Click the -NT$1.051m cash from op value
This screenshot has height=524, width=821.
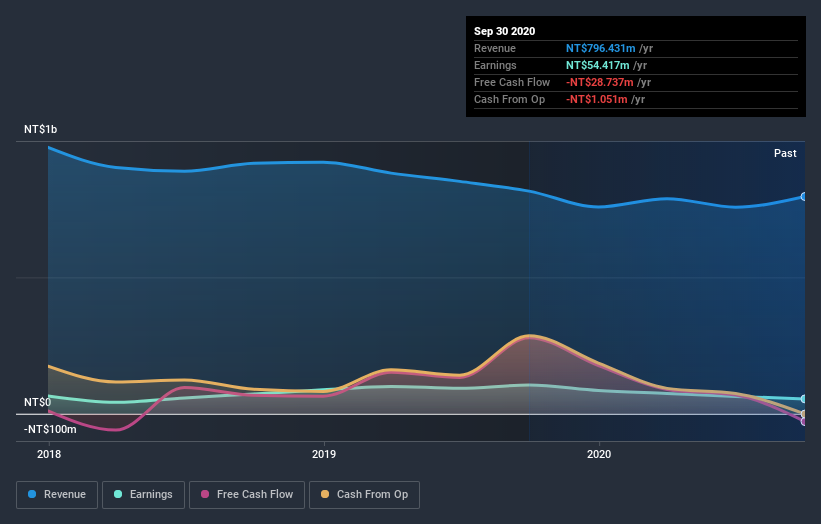[596, 99]
